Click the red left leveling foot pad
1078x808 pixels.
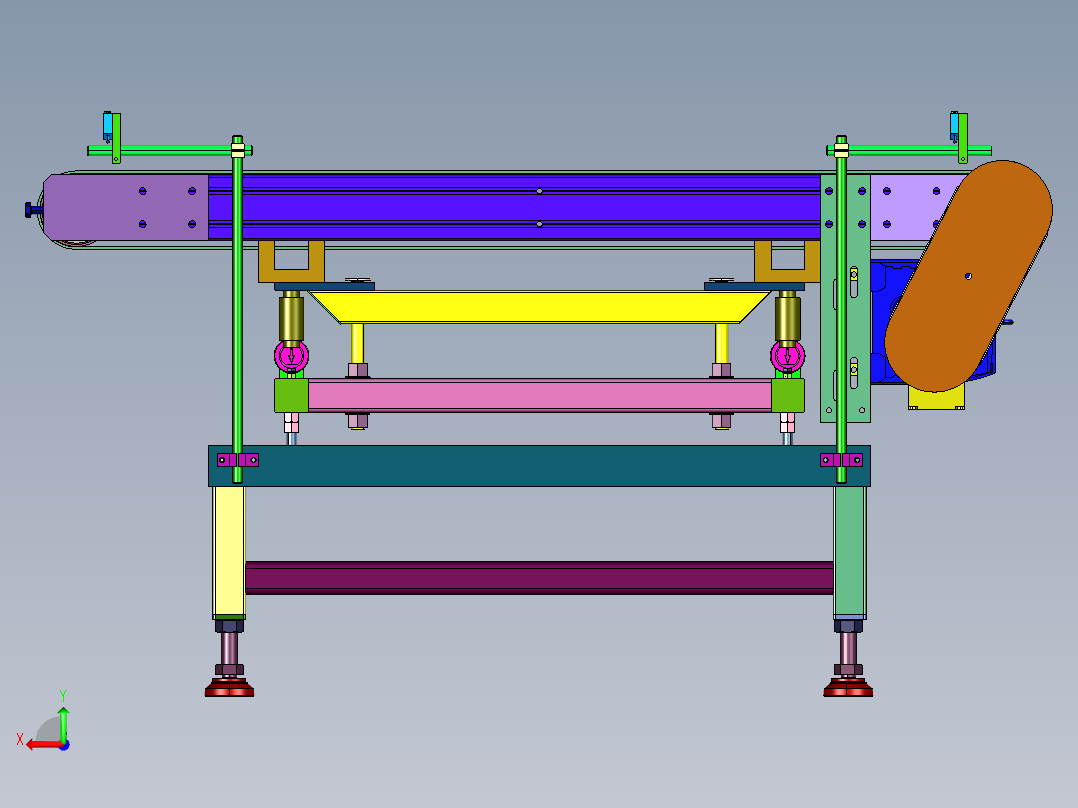(x=229, y=689)
